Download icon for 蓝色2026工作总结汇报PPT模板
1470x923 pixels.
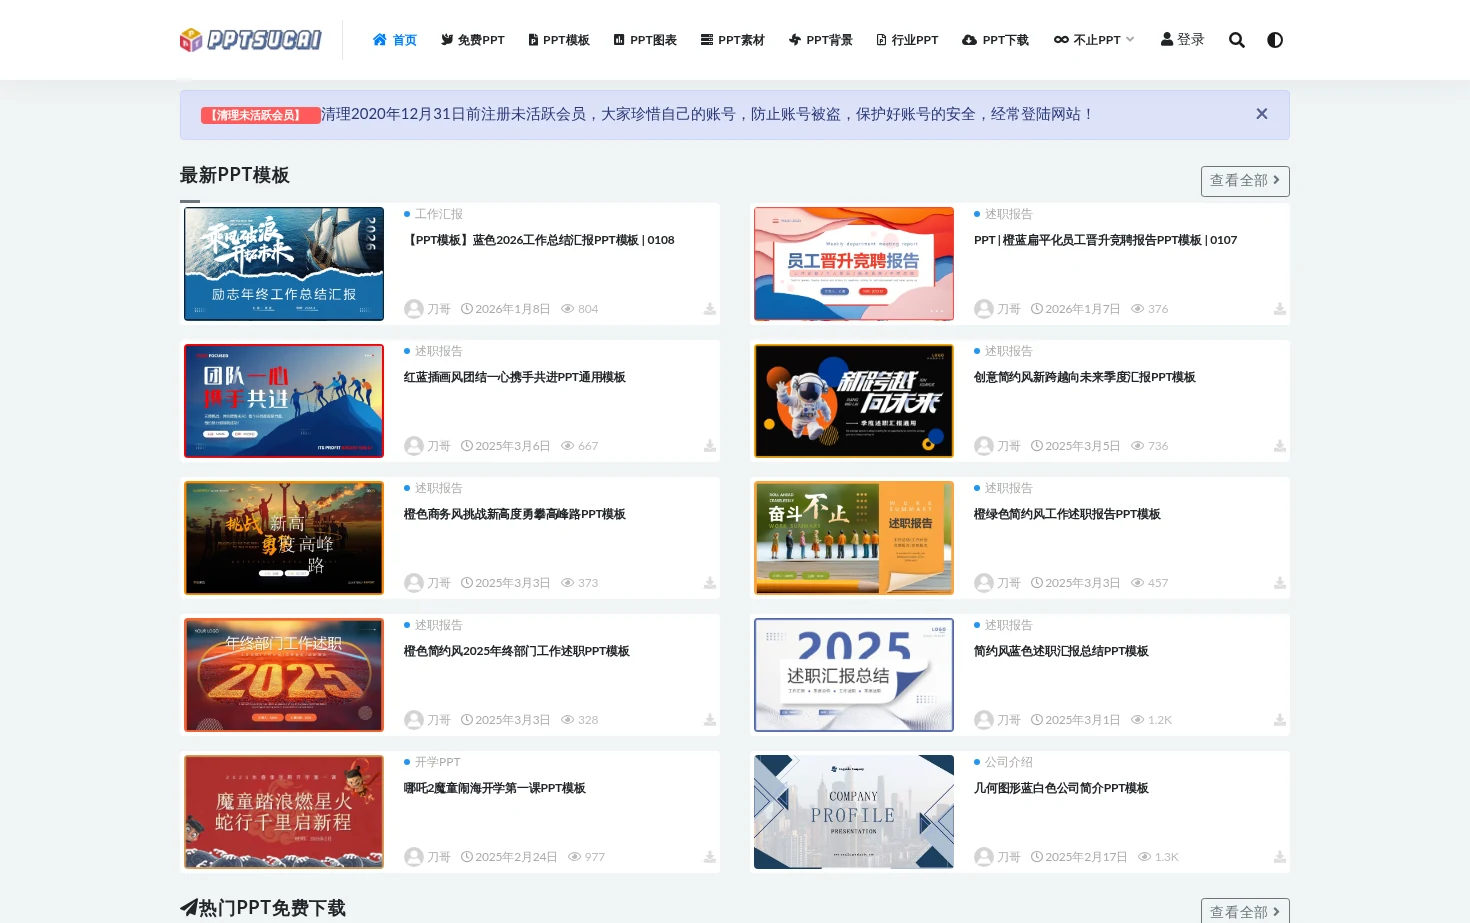710,309
